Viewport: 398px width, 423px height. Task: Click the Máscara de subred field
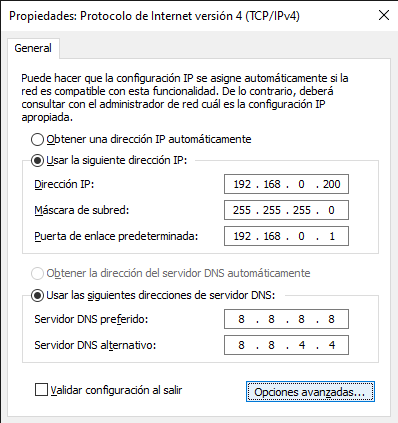coord(286,210)
